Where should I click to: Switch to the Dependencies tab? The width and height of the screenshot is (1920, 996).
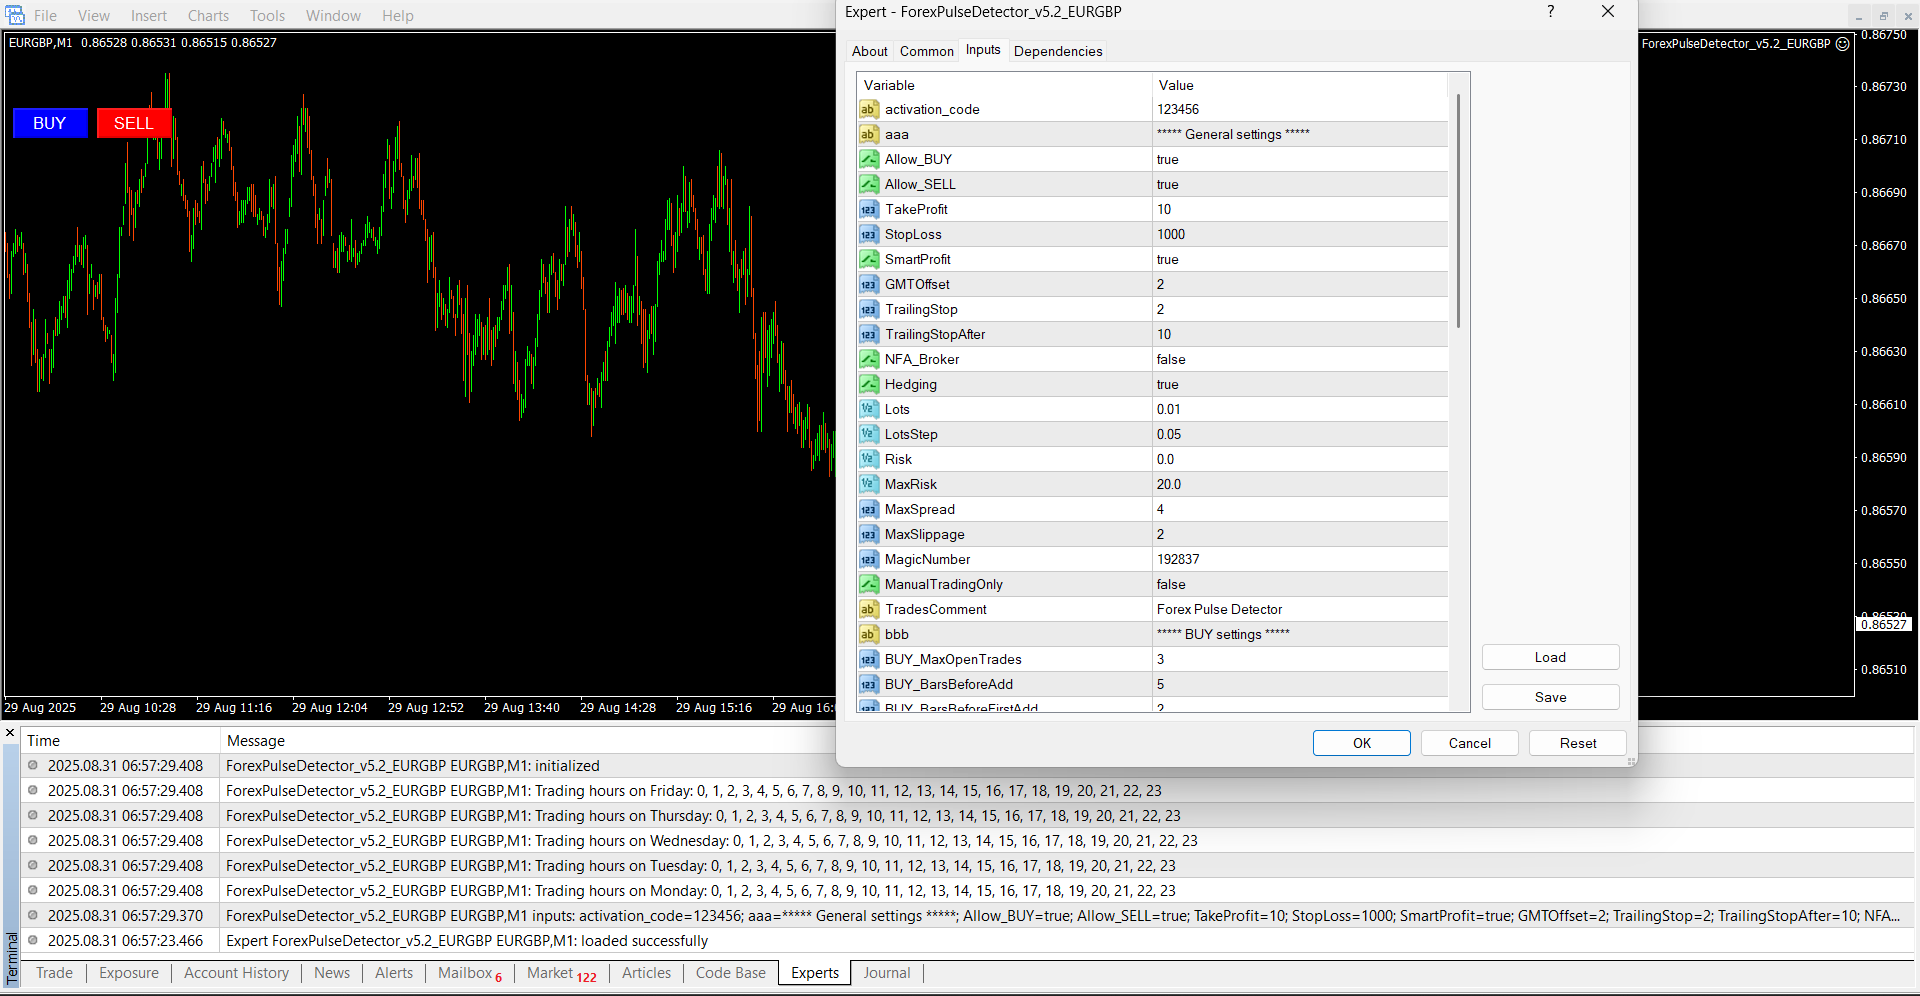[x=1057, y=52]
